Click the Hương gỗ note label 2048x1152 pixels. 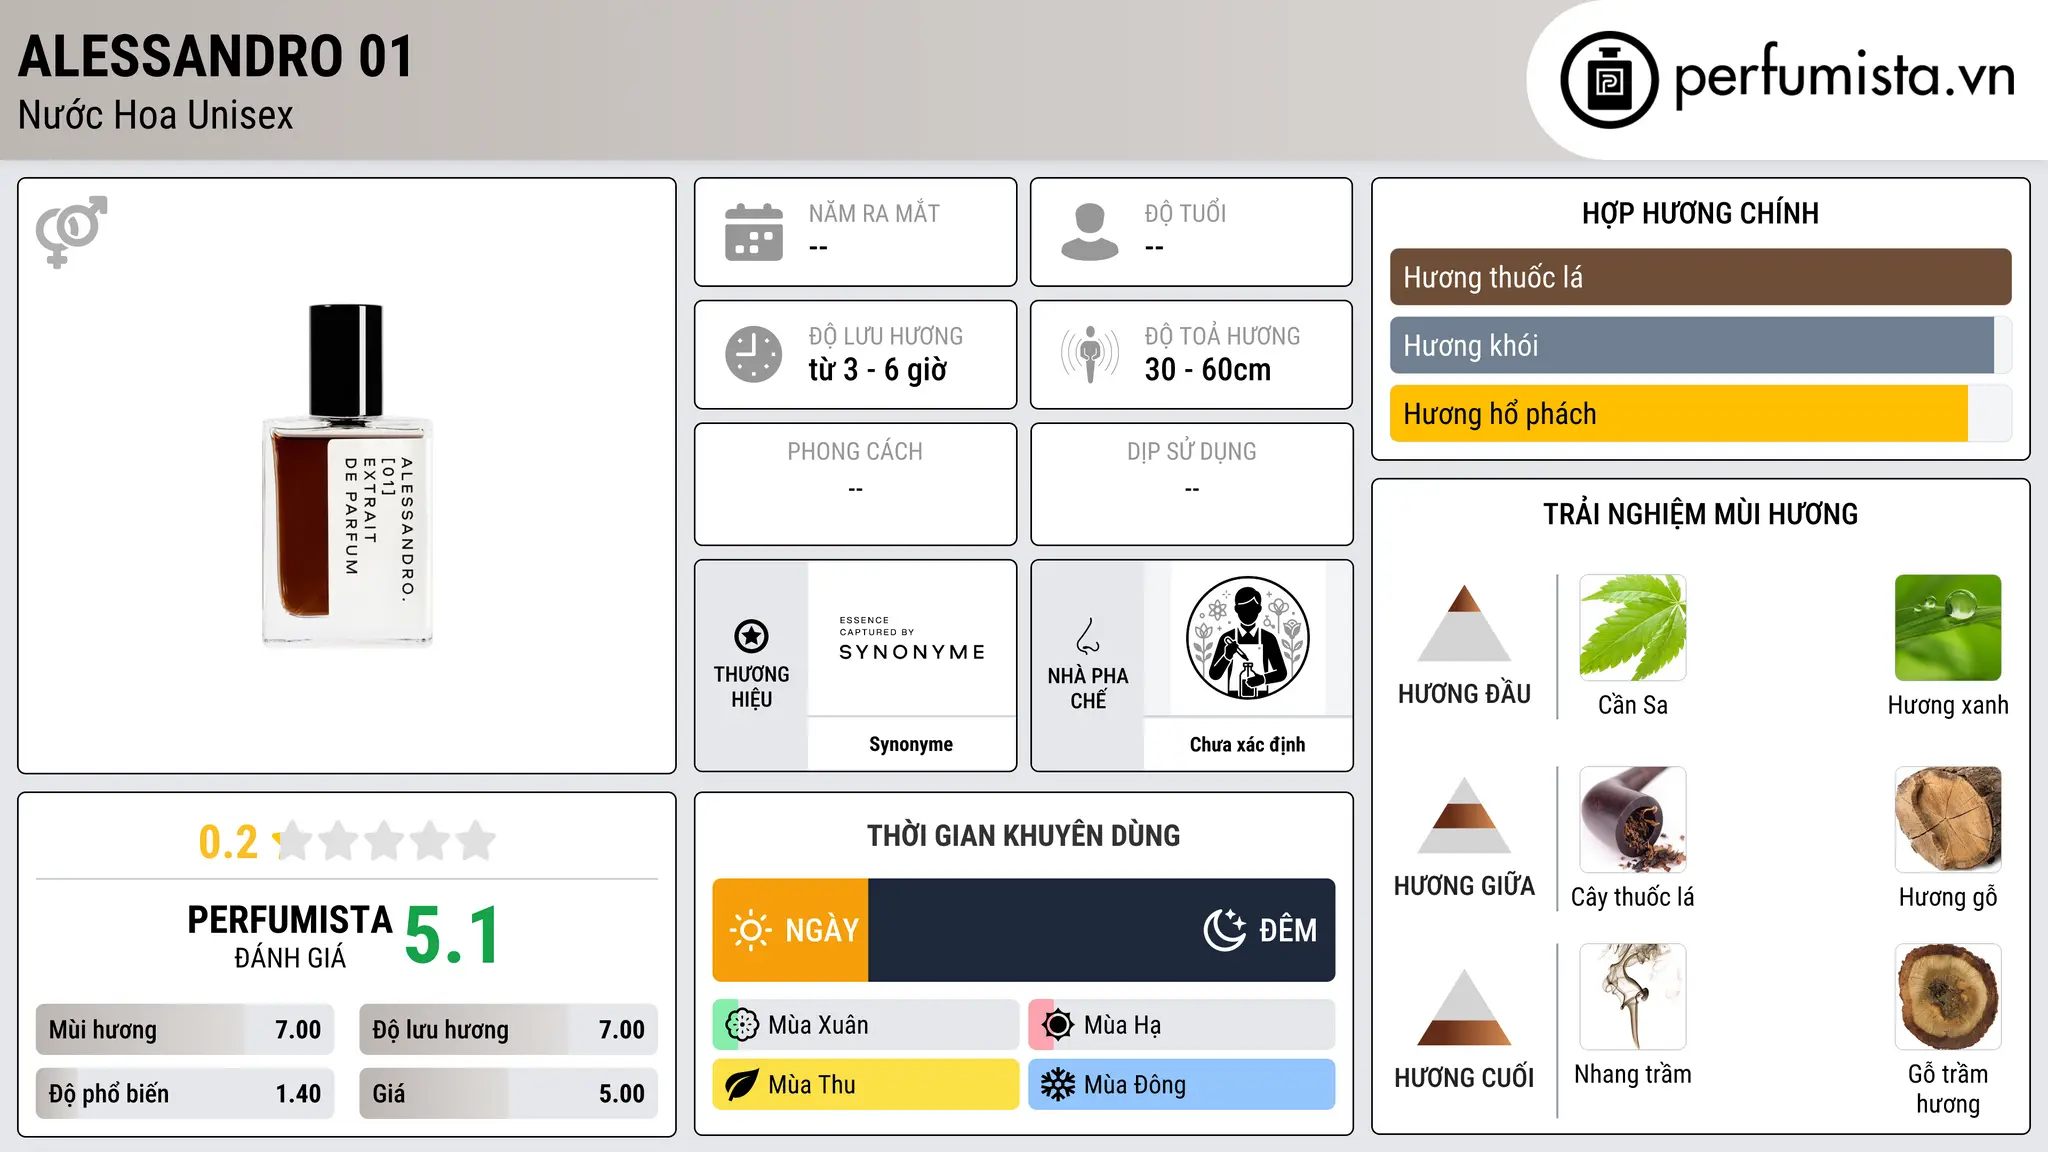click(x=1948, y=897)
